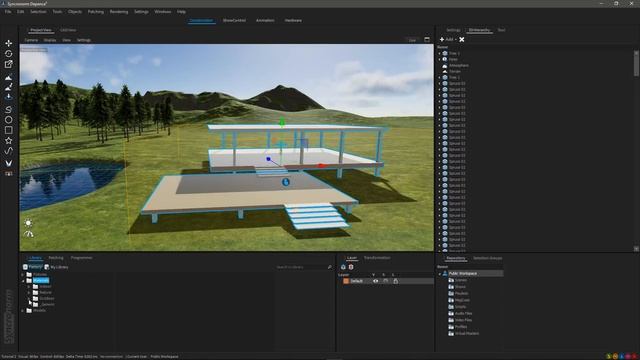Click the sun lighting icon in viewport
The height and width of the screenshot is (360, 640).
(28, 223)
